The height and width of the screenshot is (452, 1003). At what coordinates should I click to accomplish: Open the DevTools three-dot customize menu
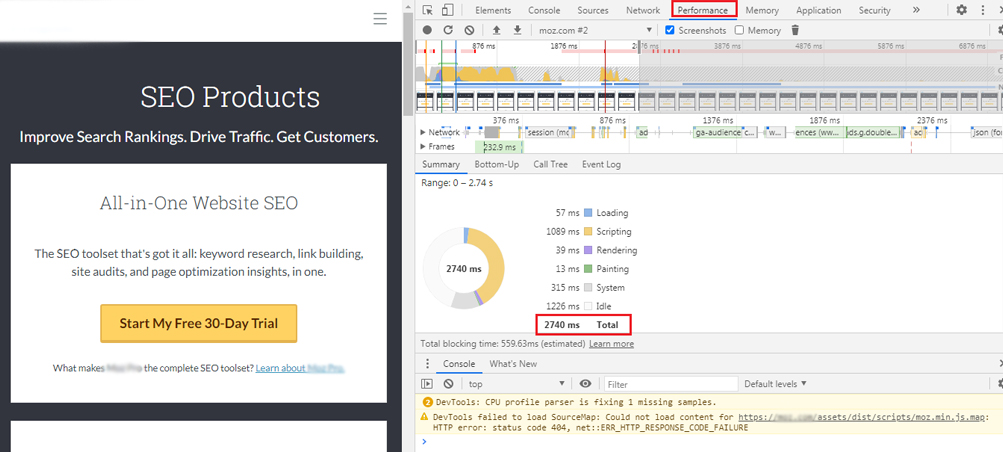(983, 10)
